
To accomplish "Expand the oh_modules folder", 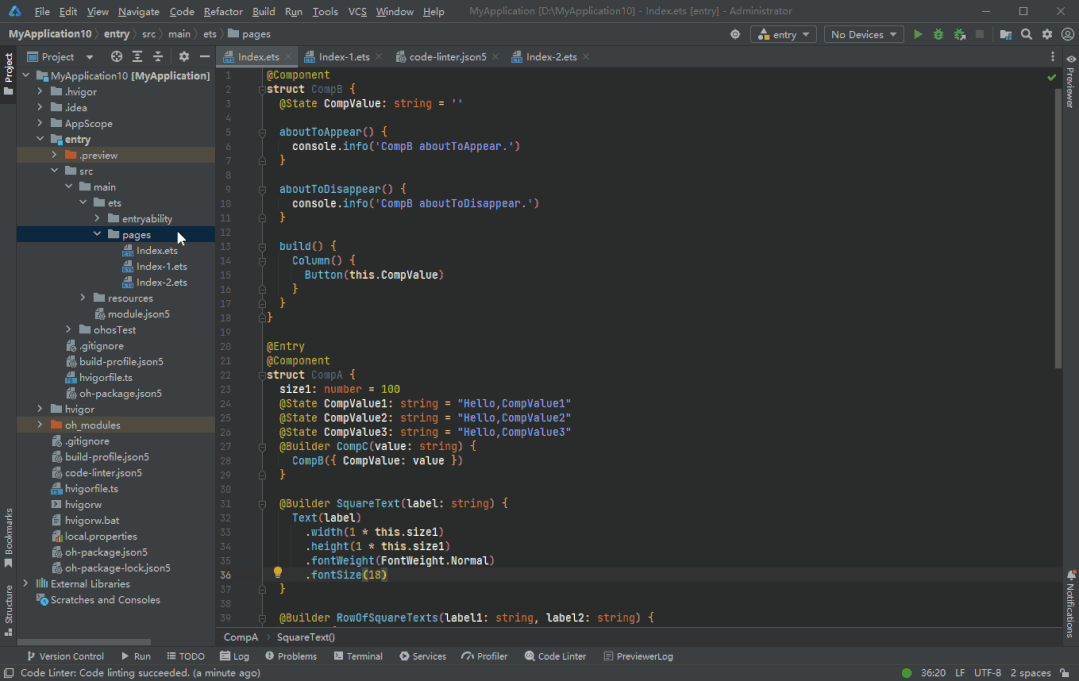I will coord(40,424).
